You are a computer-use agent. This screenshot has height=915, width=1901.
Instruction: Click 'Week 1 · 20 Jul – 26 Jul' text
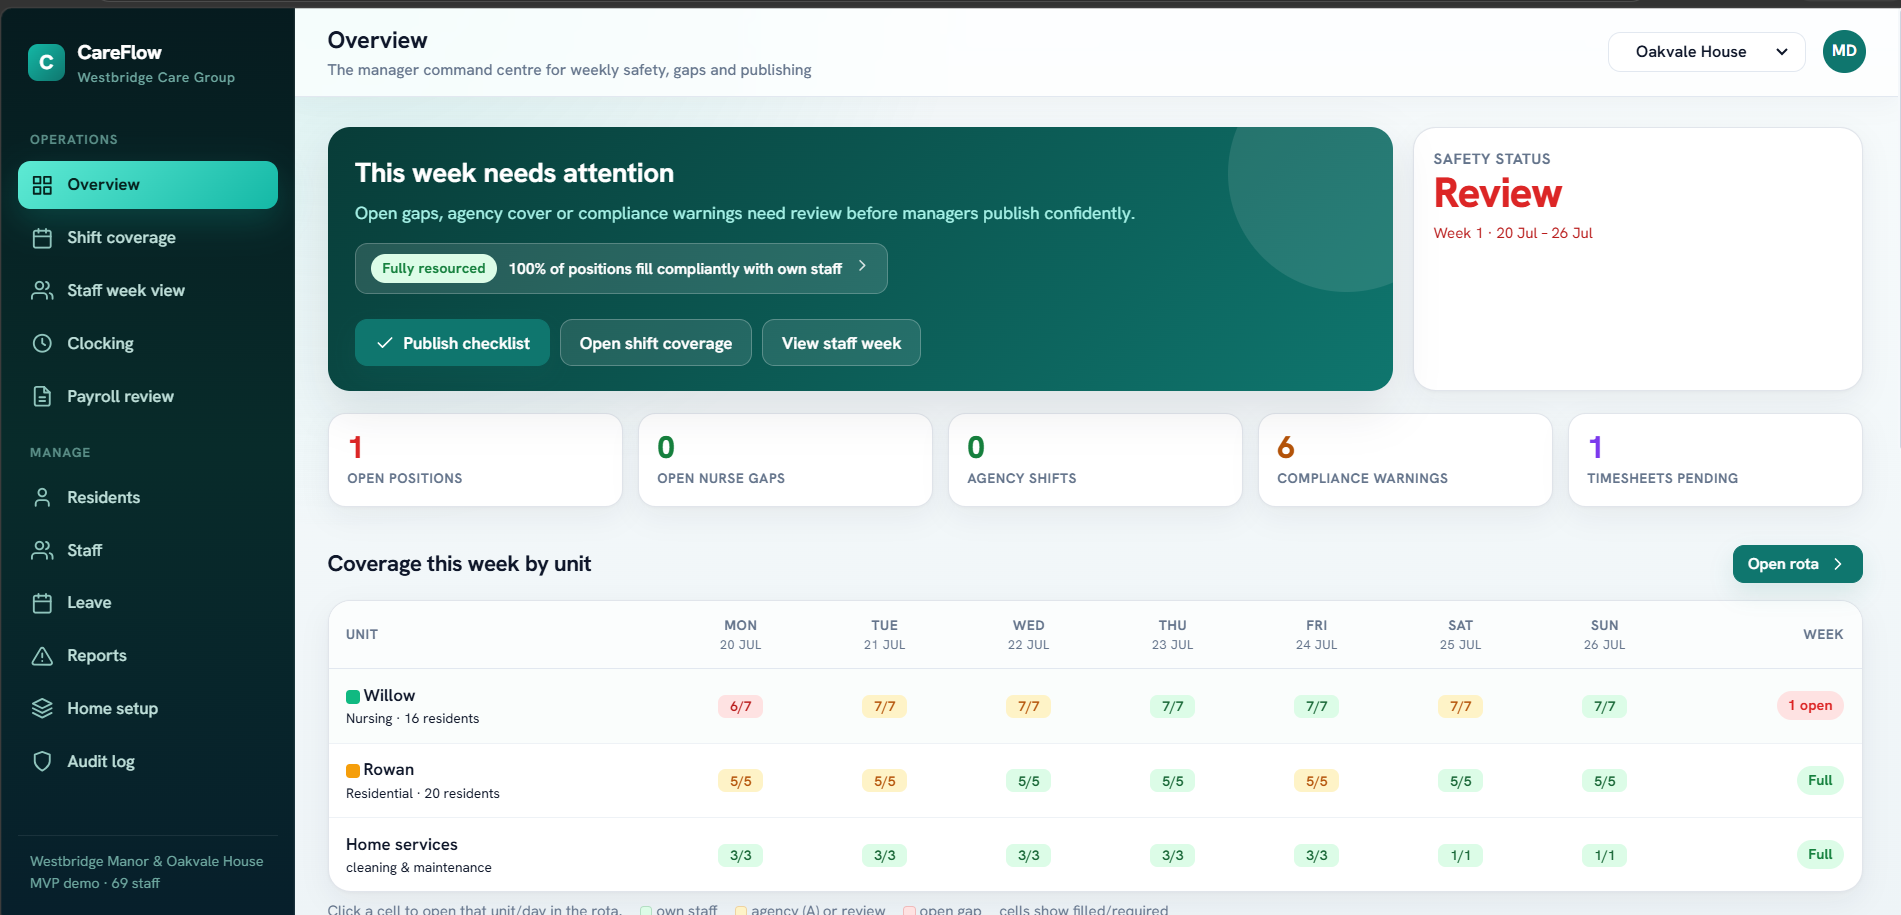pos(1512,233)
